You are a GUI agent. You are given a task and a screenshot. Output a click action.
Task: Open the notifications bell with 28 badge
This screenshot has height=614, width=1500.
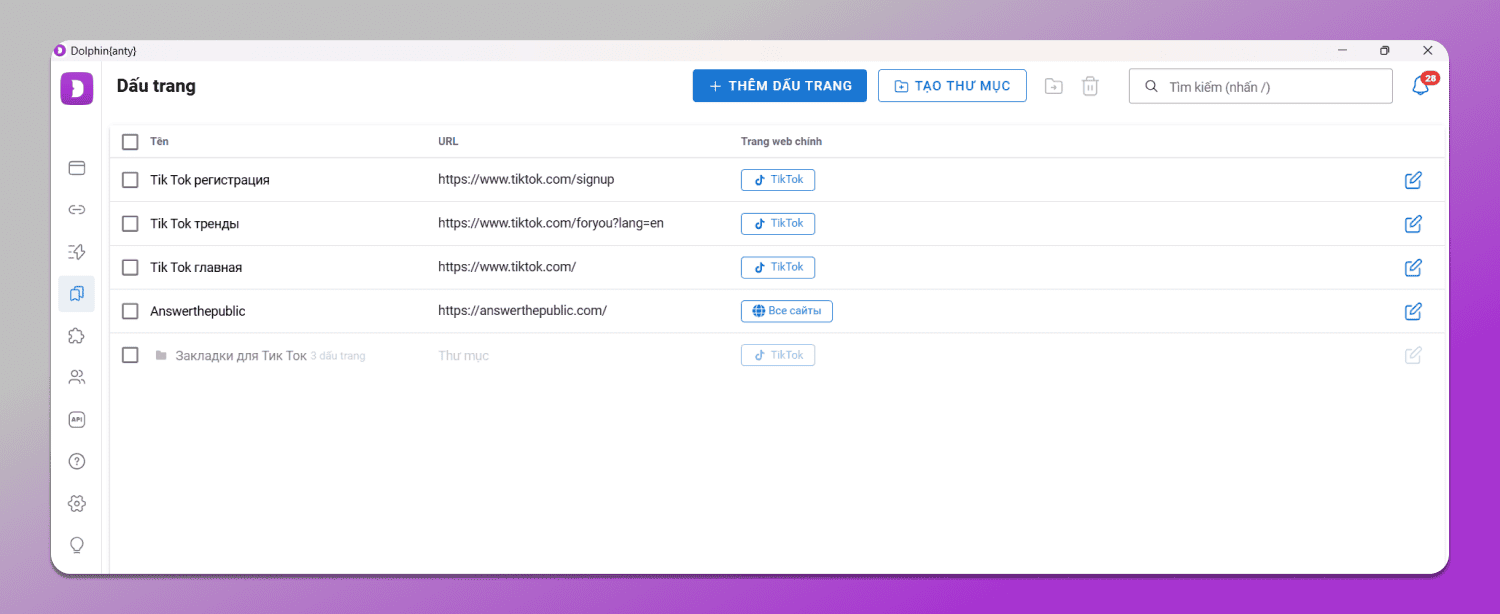1422,86
